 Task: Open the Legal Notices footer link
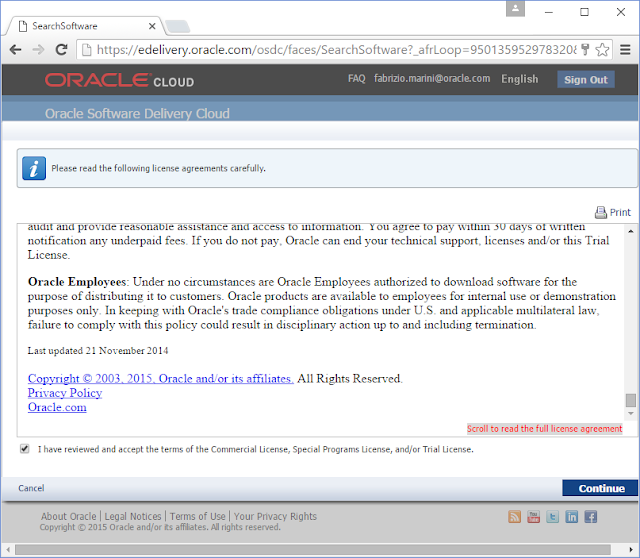coord(133,516)
